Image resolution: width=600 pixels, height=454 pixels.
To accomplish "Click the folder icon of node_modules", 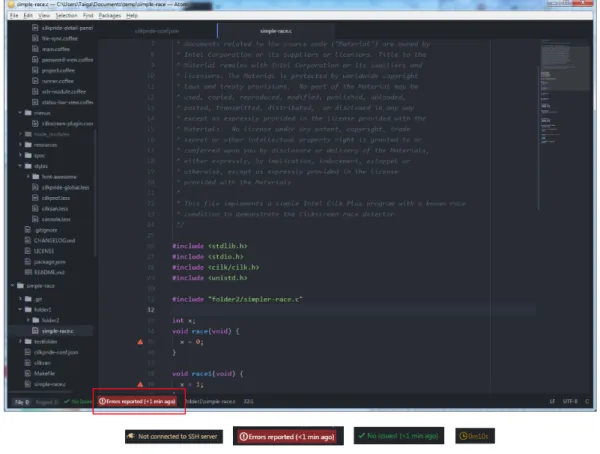I will coord(28,134).
